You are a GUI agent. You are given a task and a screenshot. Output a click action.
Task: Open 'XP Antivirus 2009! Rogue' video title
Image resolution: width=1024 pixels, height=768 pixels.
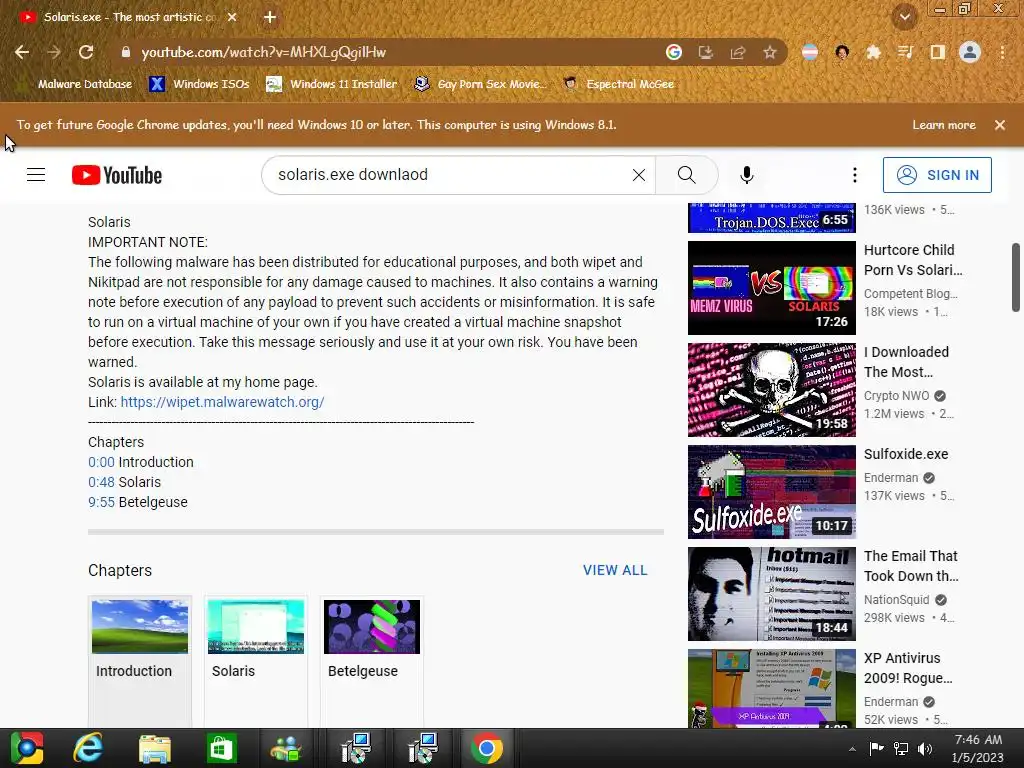click(x=908, y=668)
